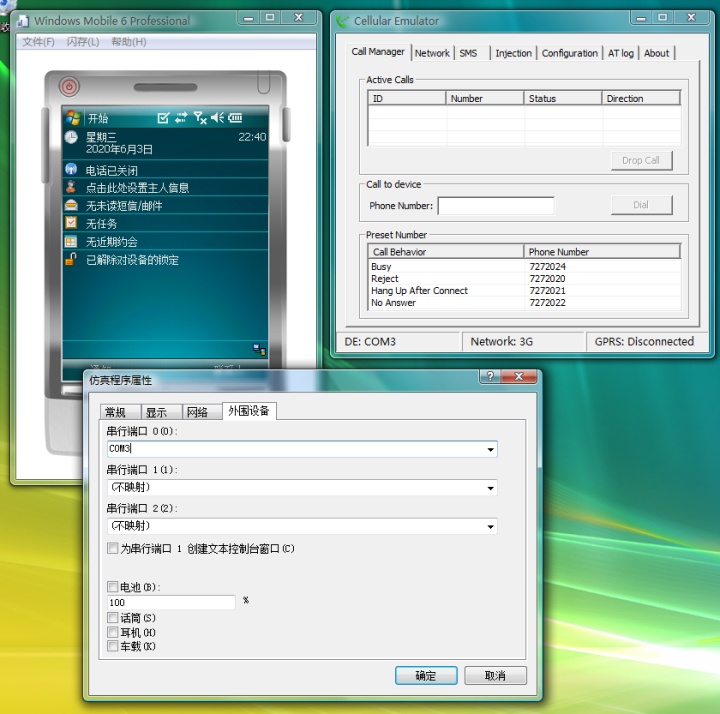Open the 串行端口 1 dropdown list
720x714 pixels.
point(490,488)
